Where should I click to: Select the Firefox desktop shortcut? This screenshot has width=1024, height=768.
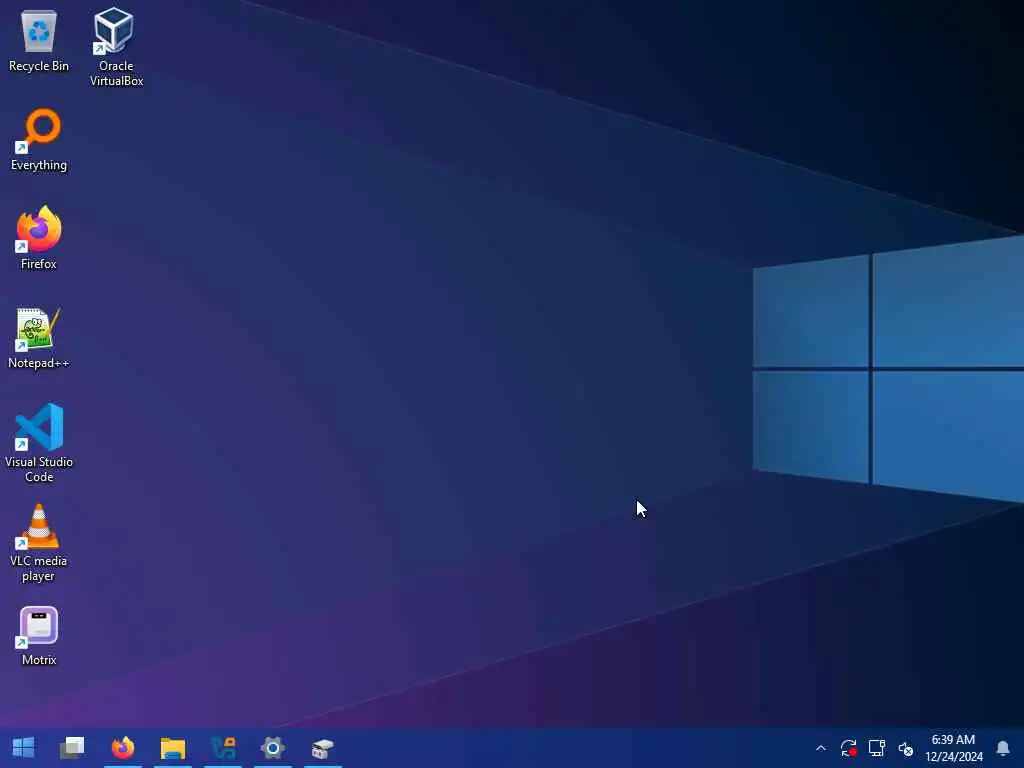tap(39, 238)
